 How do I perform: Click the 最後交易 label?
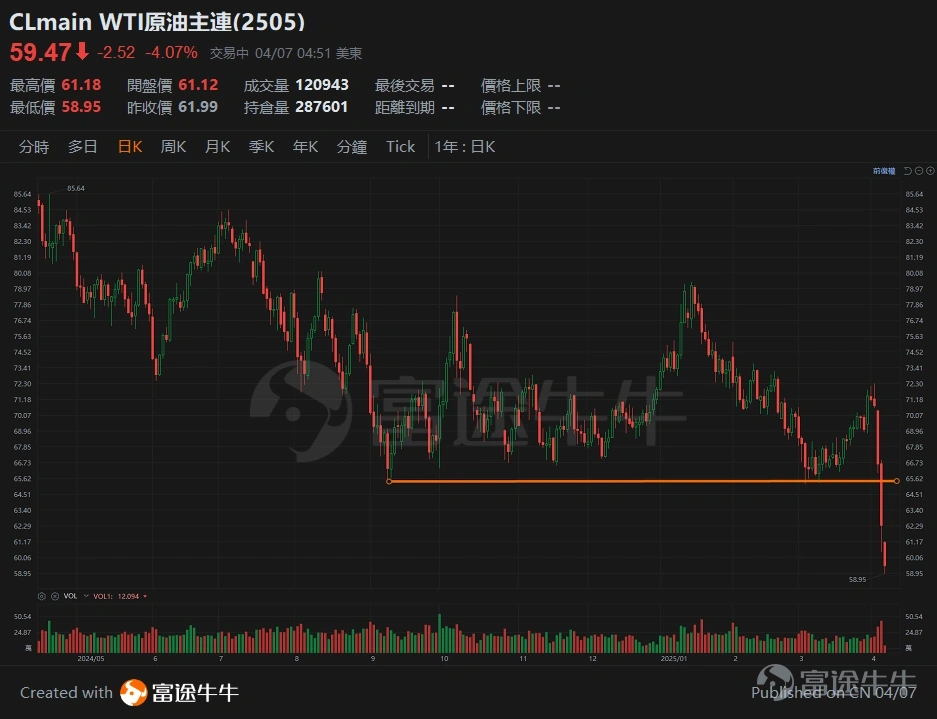tap(405, 85)
